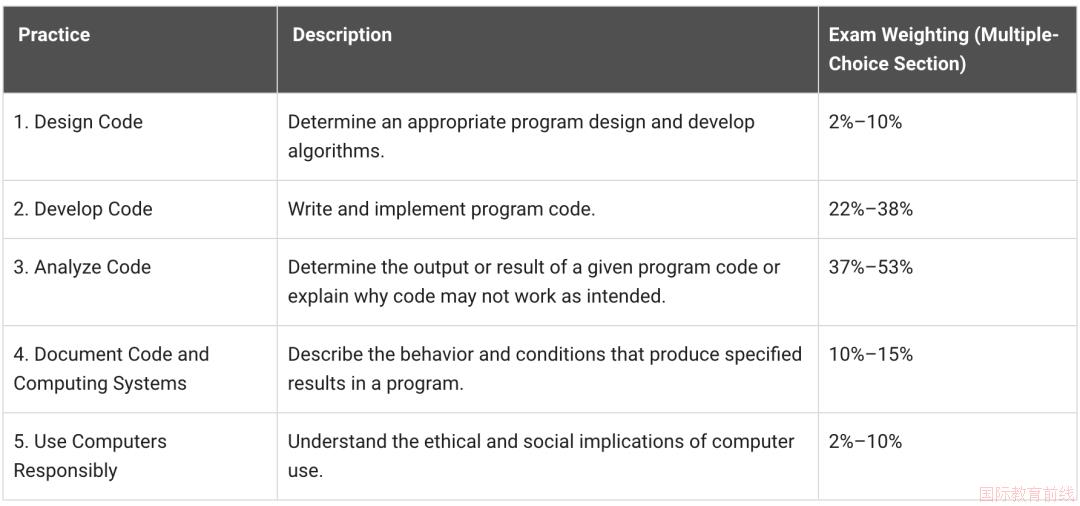Click the Practice column header

54,34
